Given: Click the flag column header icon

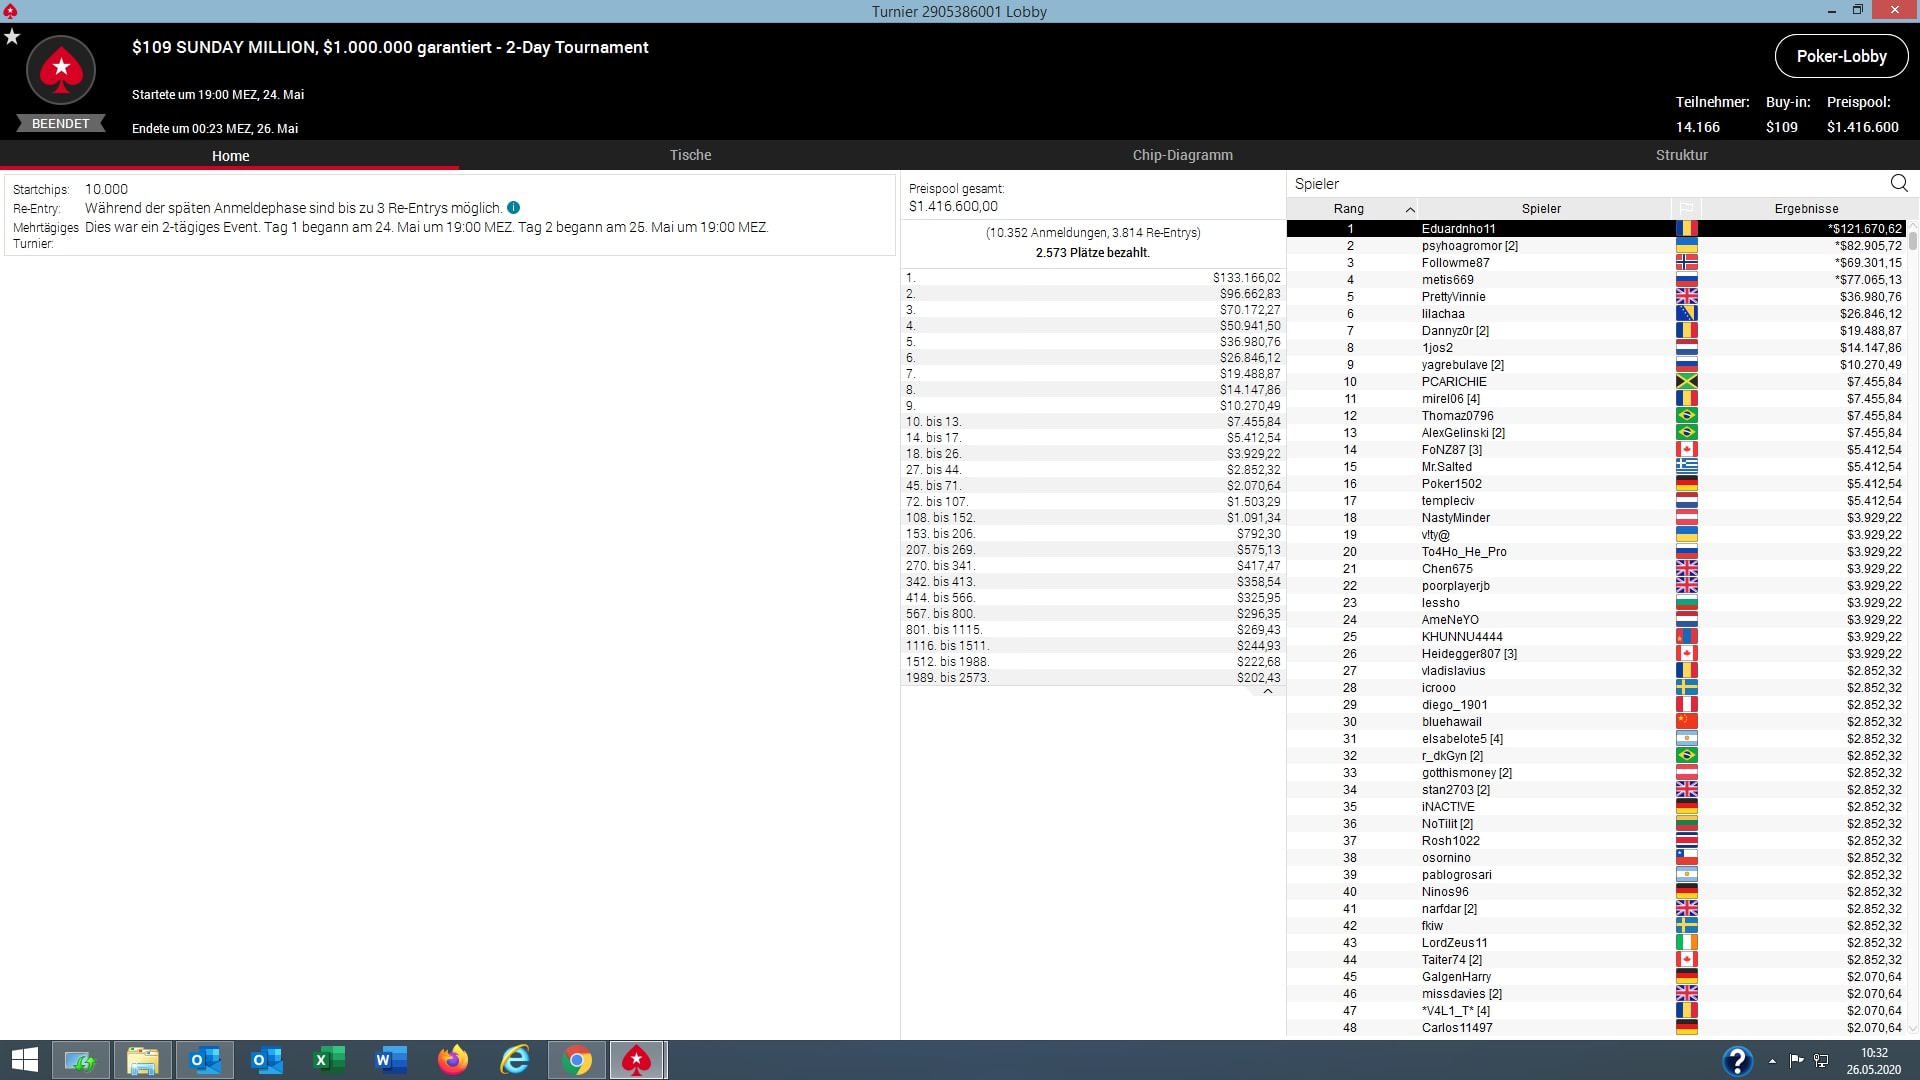Looking at the screenshot, I should click(1686, 208).
